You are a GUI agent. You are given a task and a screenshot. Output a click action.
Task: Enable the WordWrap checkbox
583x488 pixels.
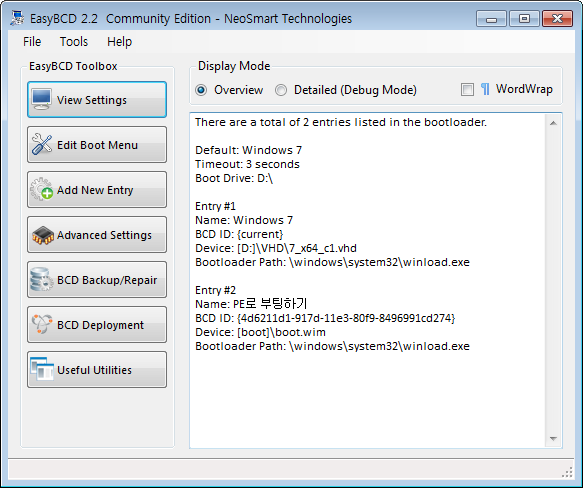coord(467,89)
